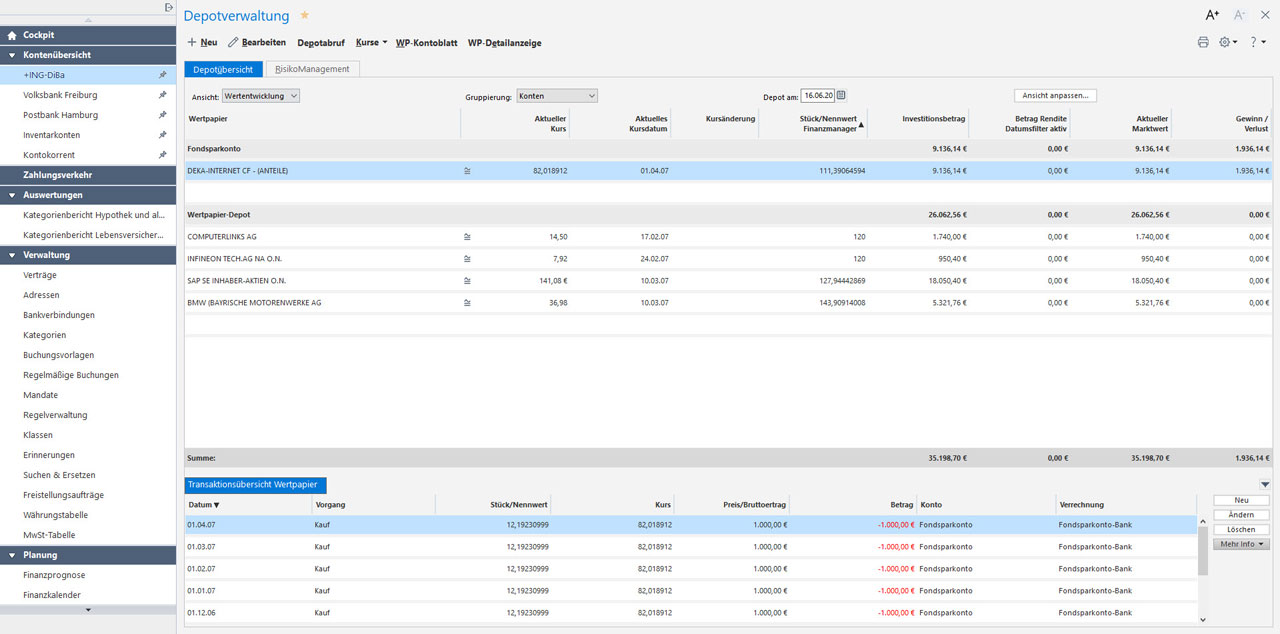Viewport: 1280px width, 634px height.
Task: Open Währungstabelle in the sidebar
Action: 56,515
